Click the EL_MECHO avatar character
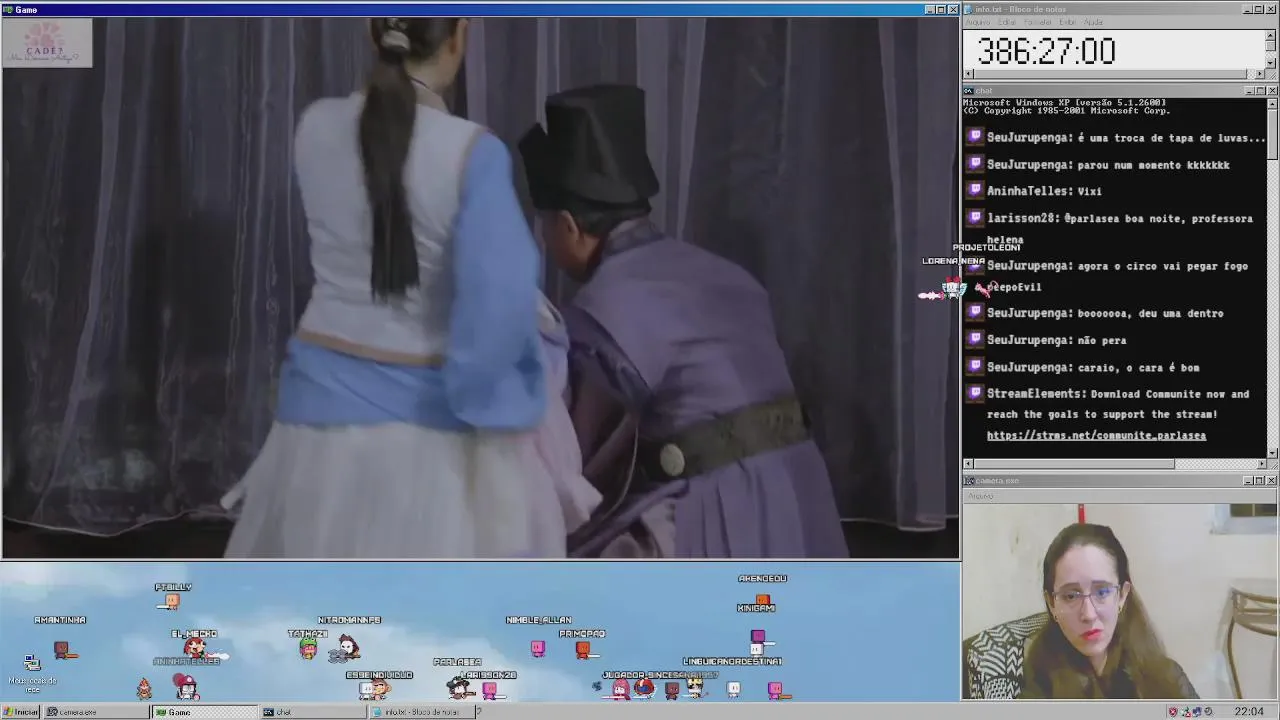The height and width of the screenshot is (720, 1280). [195, 650]
